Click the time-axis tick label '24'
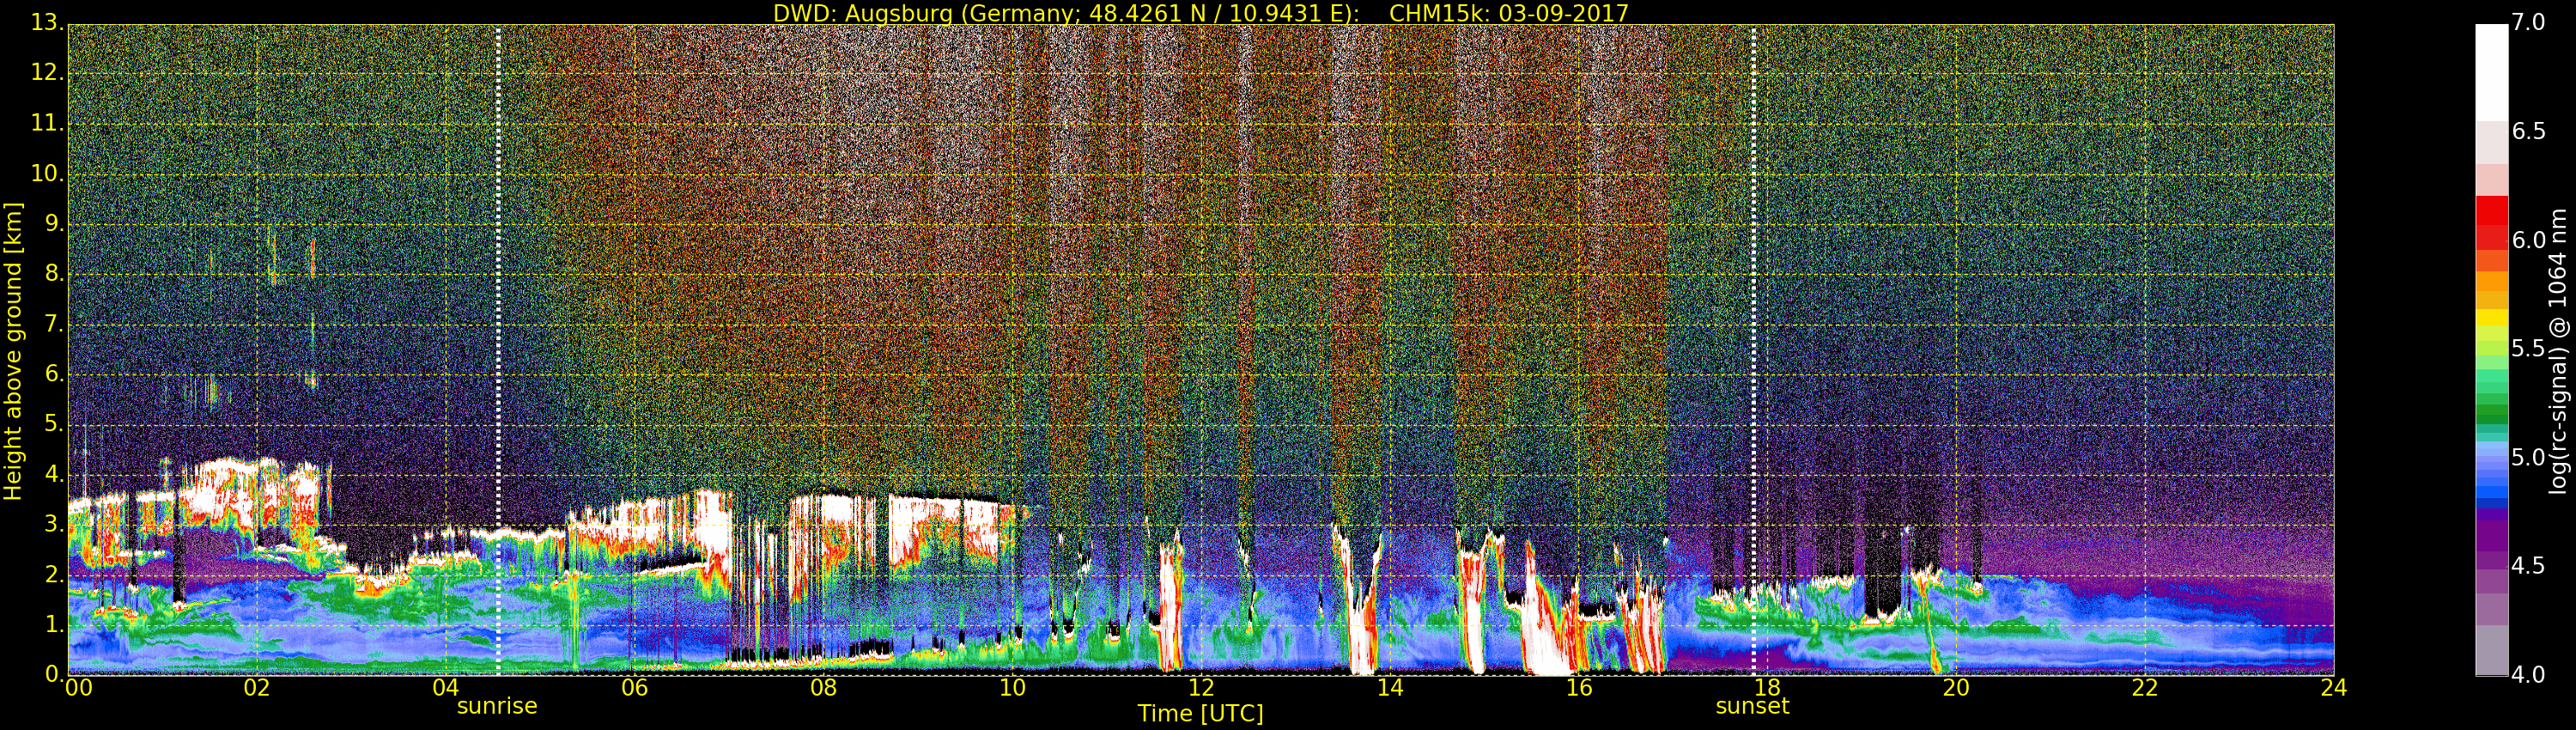2576x730 pixels. [x=2334, y=687]
